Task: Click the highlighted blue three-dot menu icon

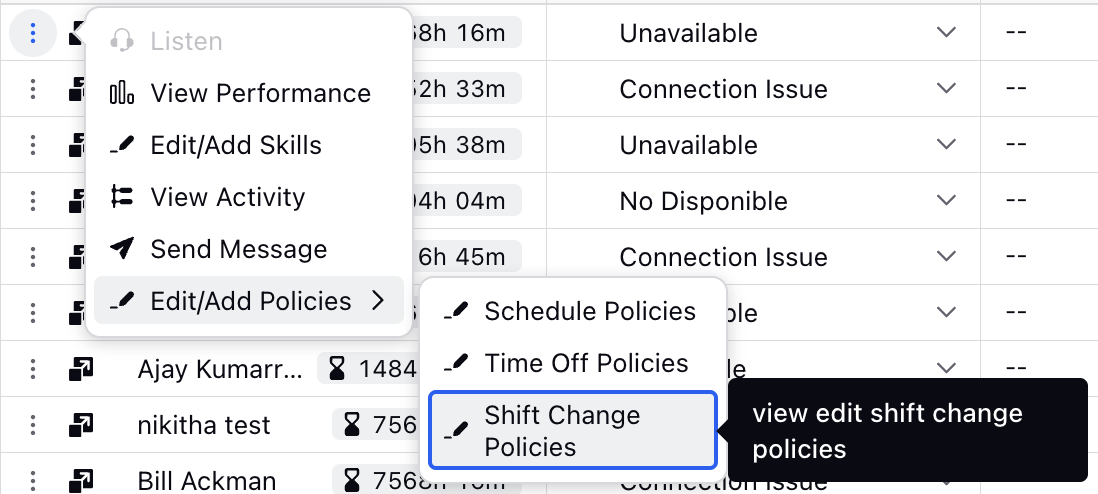Action: [33, 33]
